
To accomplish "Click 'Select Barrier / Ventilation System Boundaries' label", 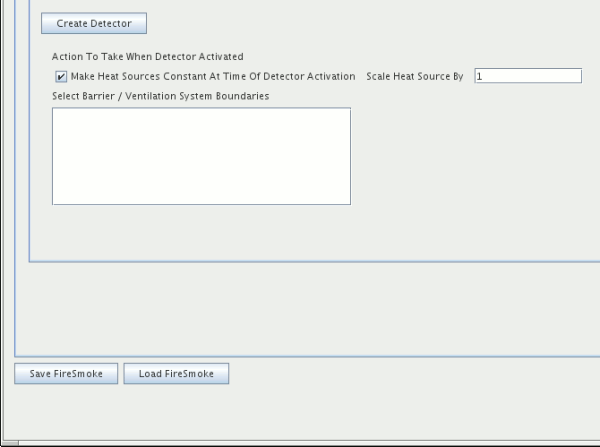I will [x=160, y=96].
